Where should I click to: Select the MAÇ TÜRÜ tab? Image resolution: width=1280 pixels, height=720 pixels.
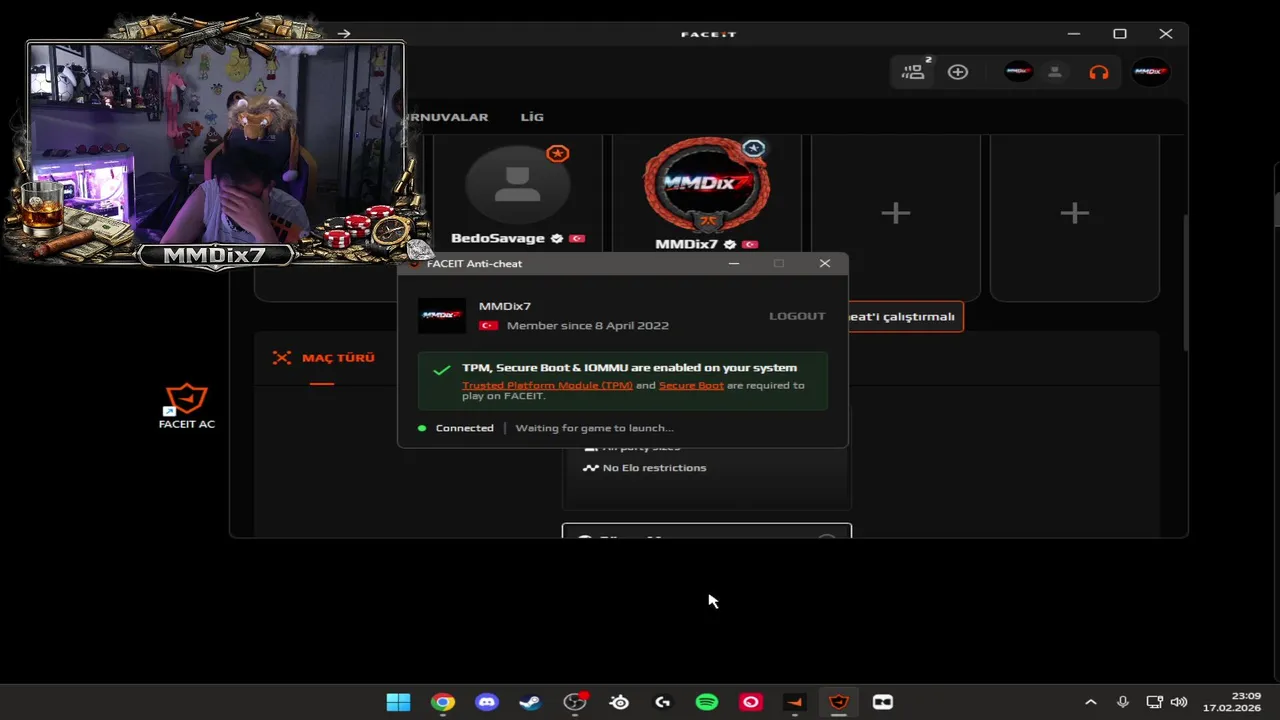323,358
